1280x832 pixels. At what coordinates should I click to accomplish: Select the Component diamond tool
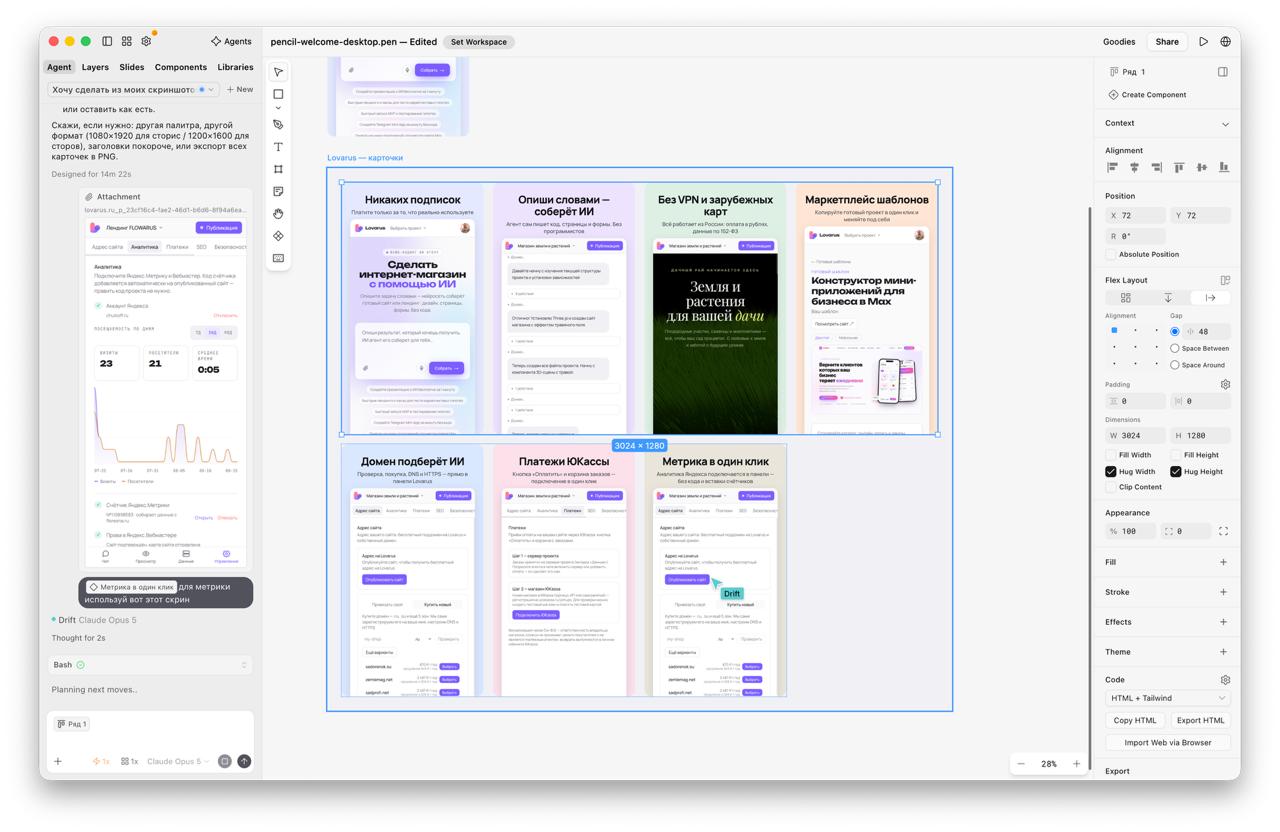point(278,236)
